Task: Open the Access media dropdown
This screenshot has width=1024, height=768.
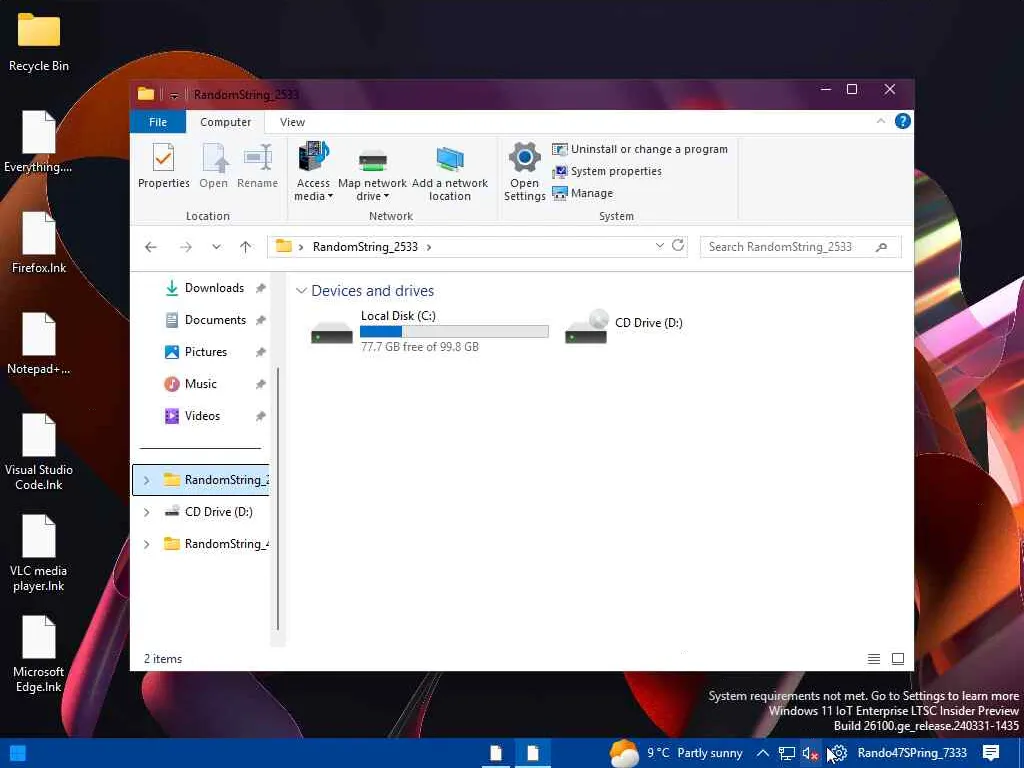Action: click(313, 171)
